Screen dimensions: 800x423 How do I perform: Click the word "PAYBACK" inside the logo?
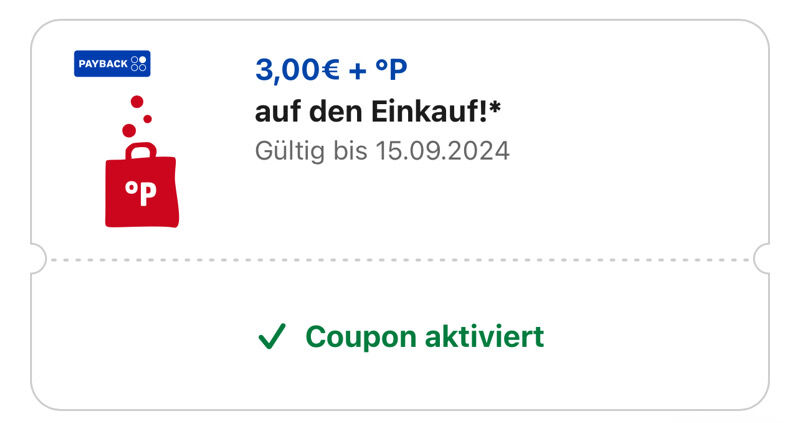(x=103, y=64)
